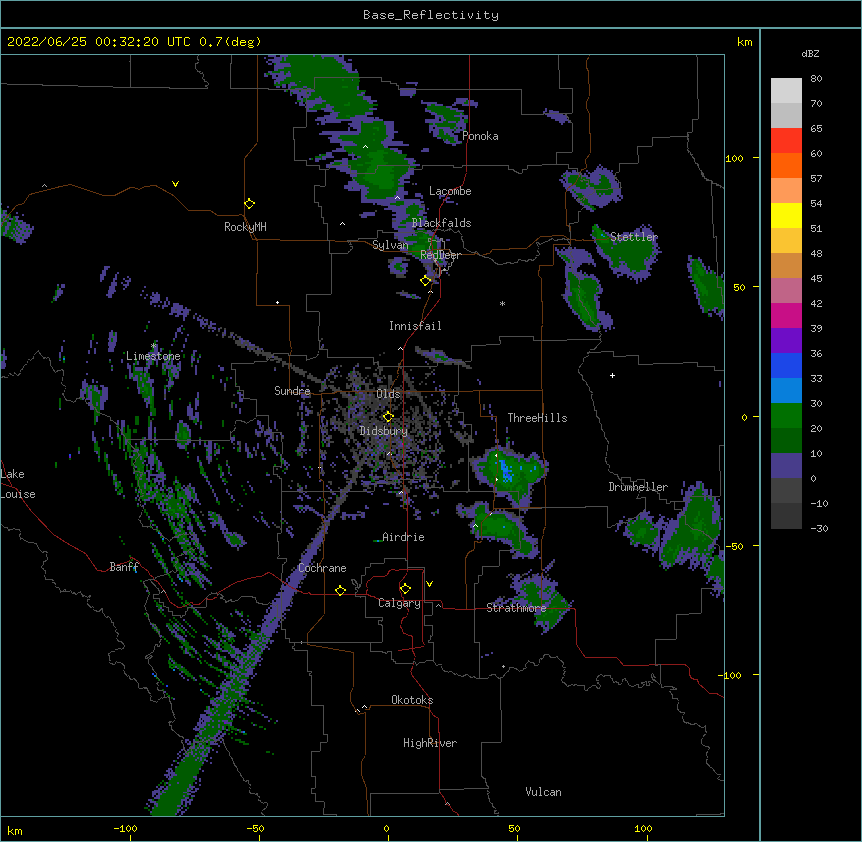Screen dimensions: 862x842
Task: Click the Sylvan label
Action: tap(390, 245)
